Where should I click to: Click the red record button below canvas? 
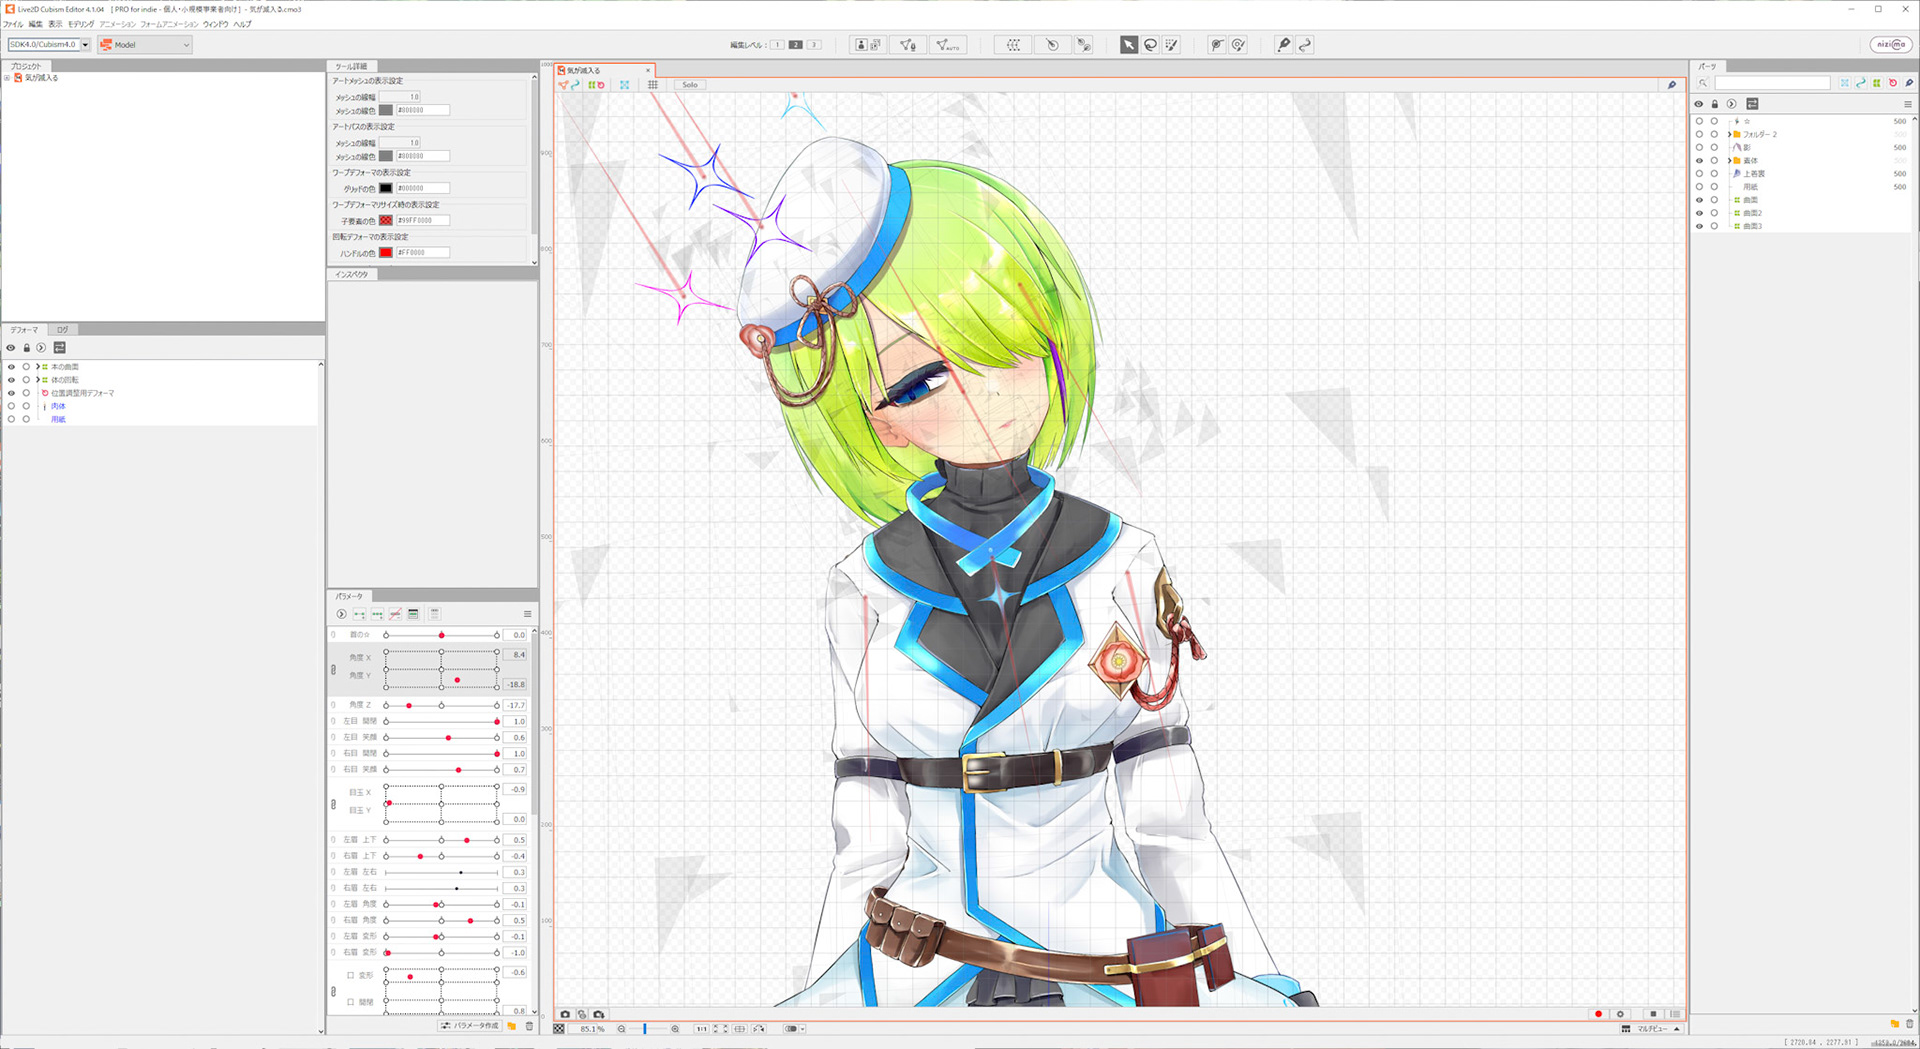(x=1598, y=1014)
